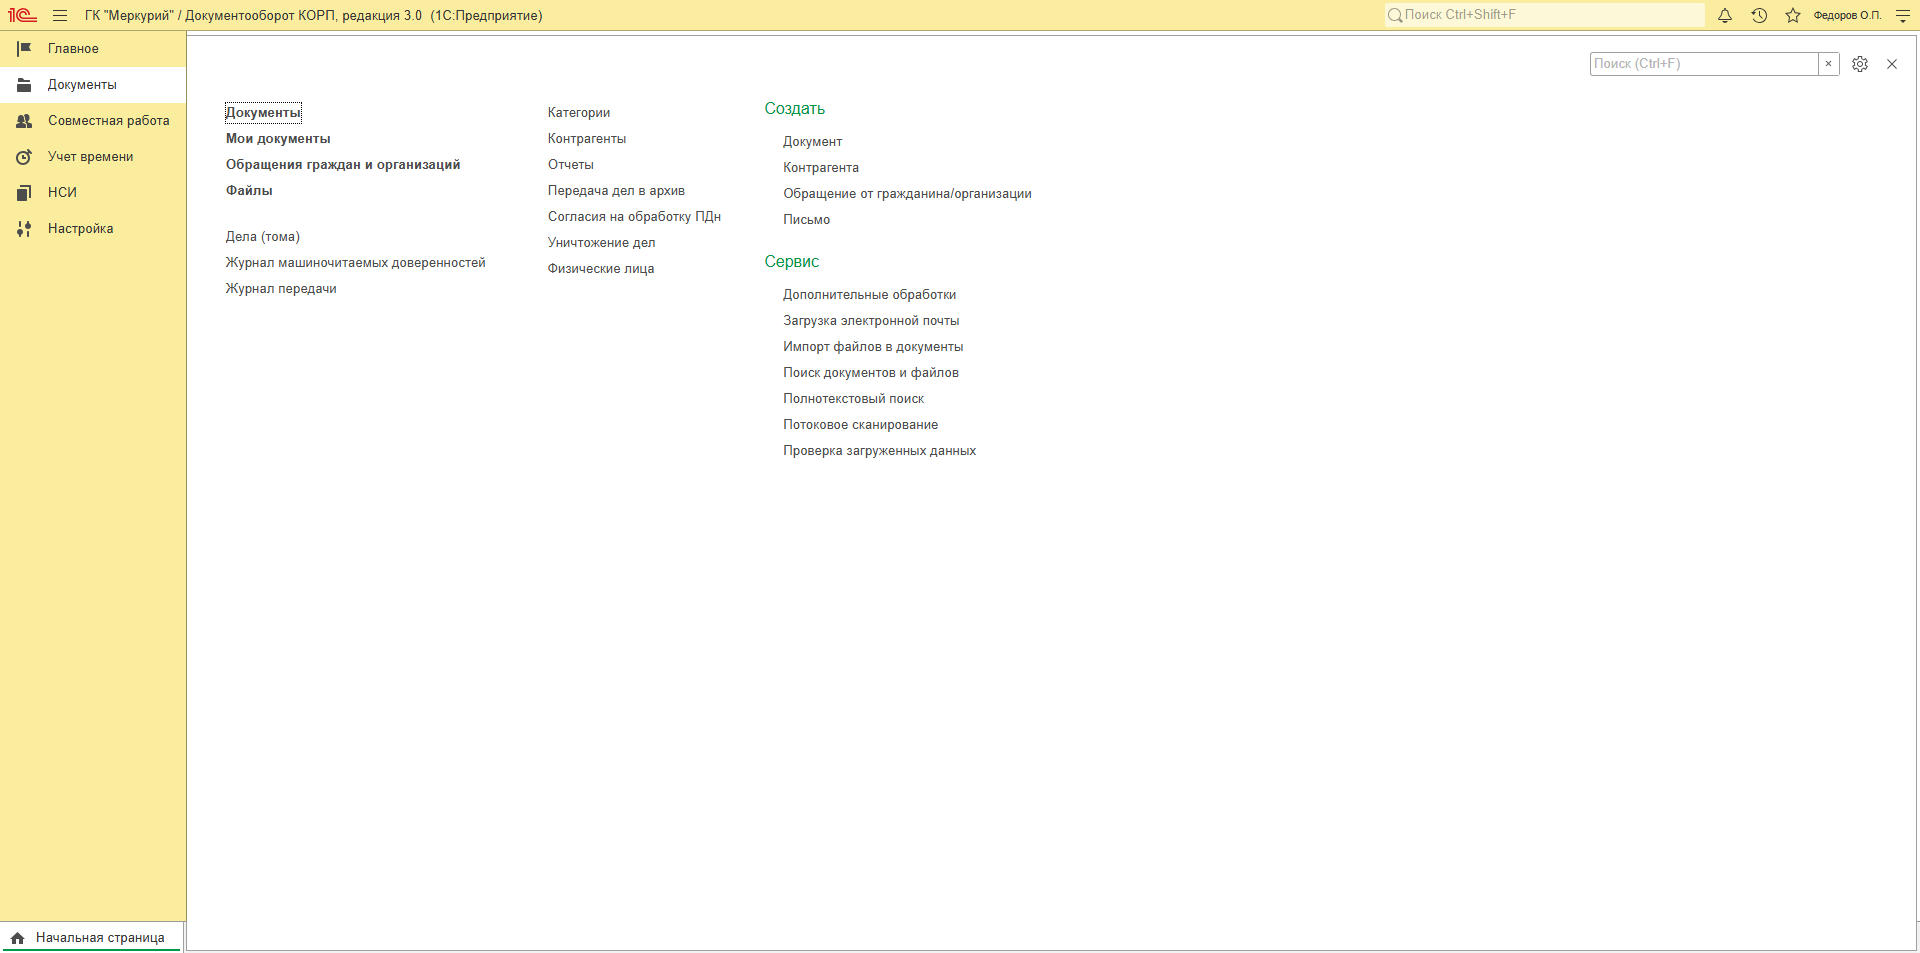Open Дополнительные обработки
Viewport: 1920px width, 953px height.
pos(869,295)
